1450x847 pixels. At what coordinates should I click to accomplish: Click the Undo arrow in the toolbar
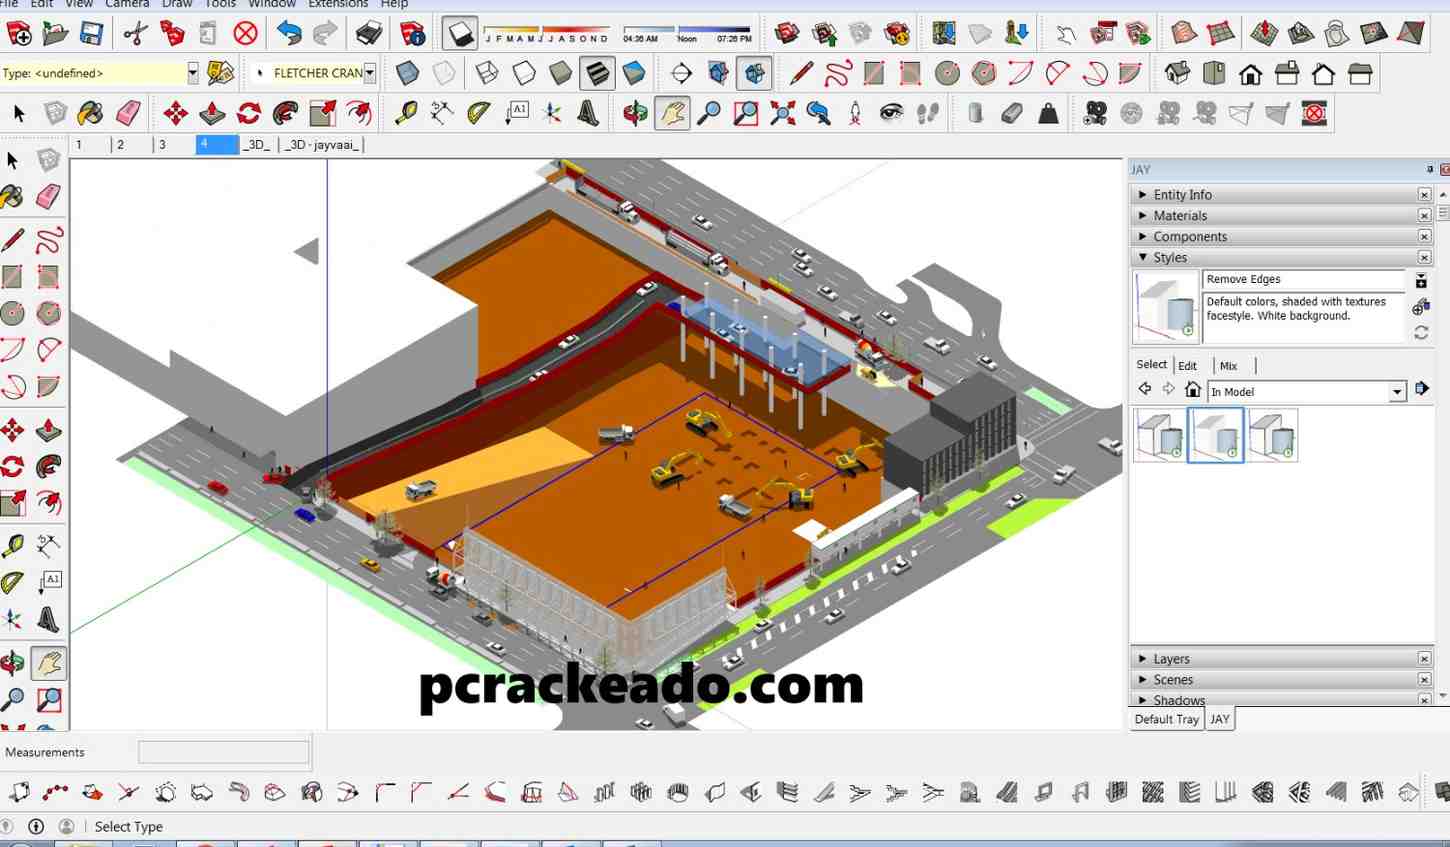[289, 35]
